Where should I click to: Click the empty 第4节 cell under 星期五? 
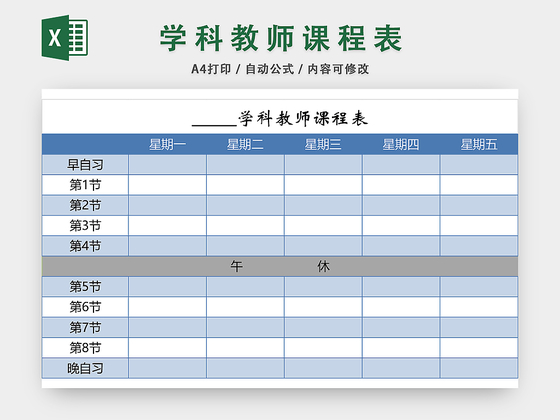click(479, 246)
